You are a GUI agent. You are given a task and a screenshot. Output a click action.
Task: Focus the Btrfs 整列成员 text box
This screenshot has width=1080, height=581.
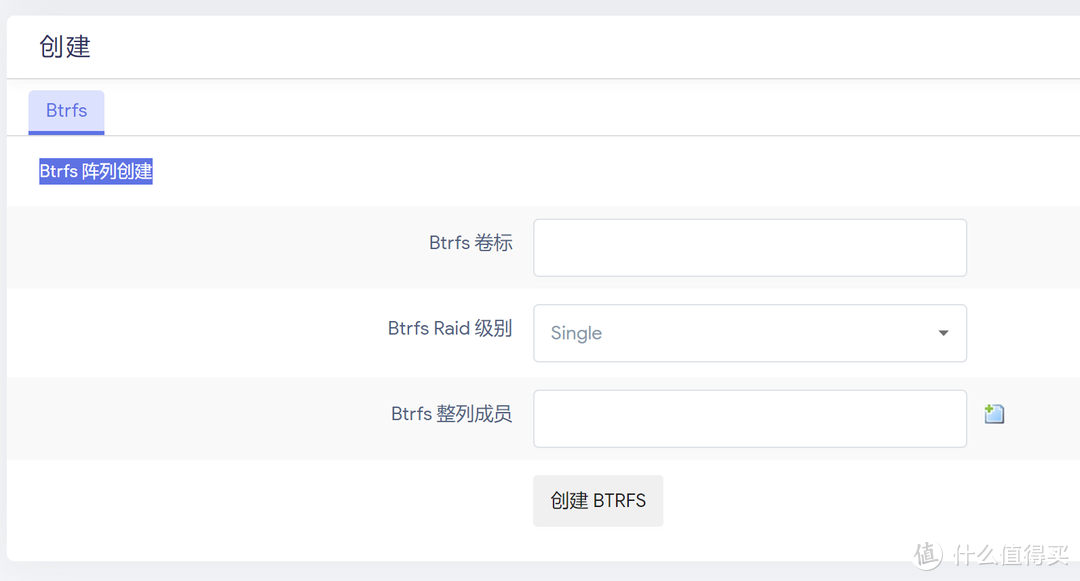click(749, 418)
